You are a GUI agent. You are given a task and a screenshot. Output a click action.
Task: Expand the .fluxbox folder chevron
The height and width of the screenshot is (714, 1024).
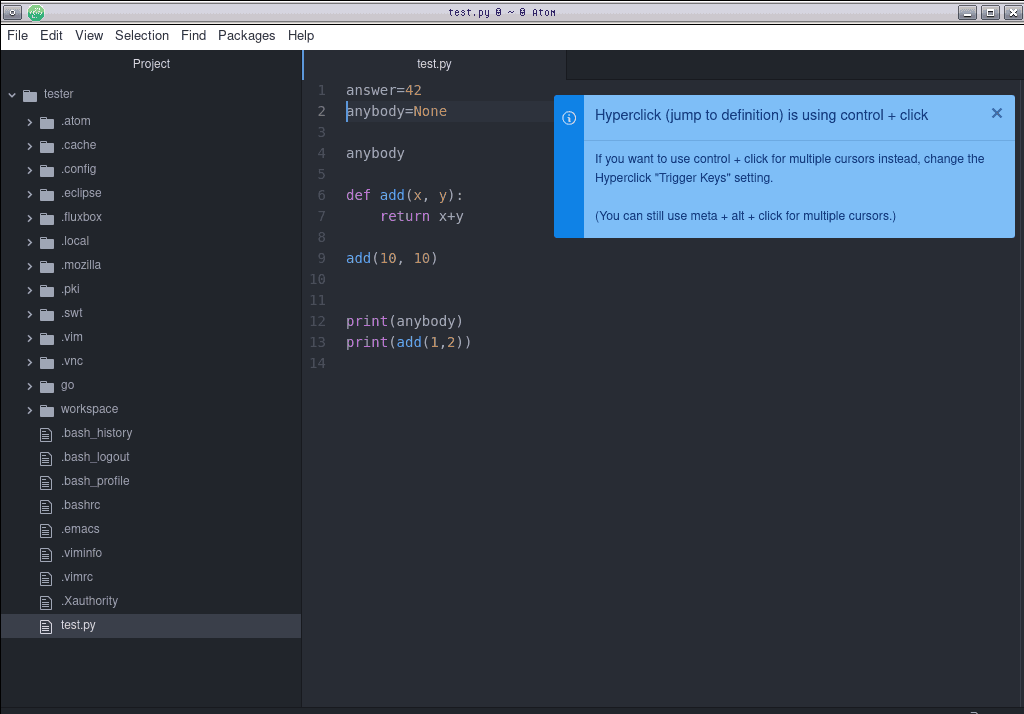(29, 218)
